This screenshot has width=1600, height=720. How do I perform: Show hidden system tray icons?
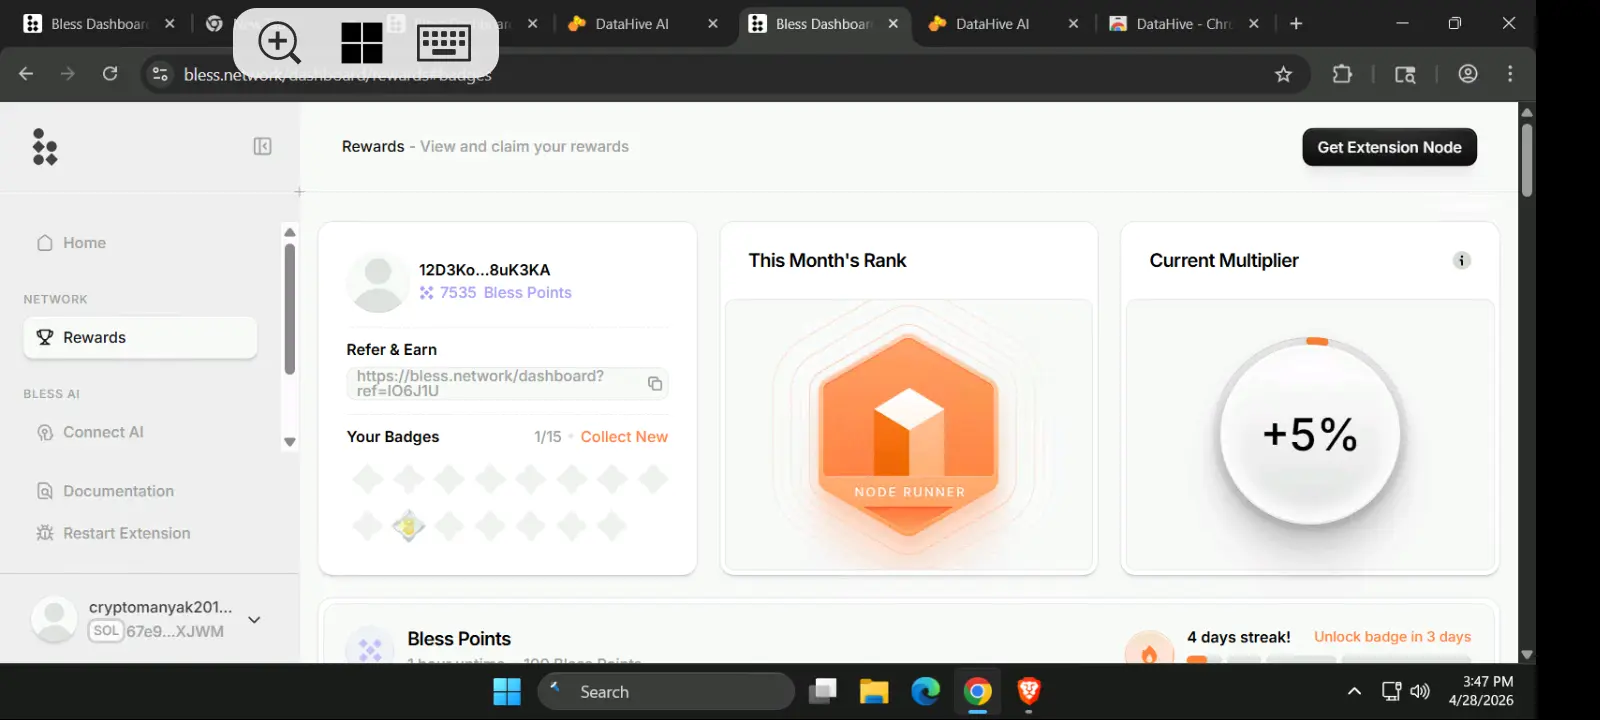[1354, 691]
